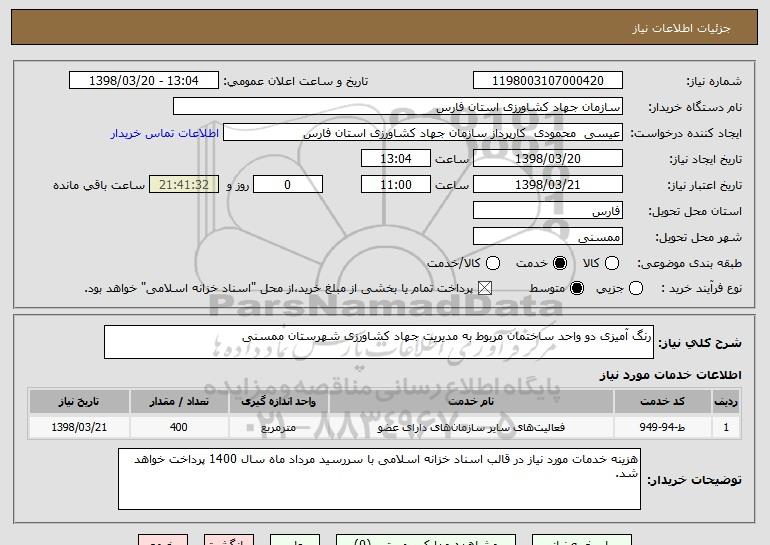This screenshot has width=770, height=545.
Task: Click the announcement datetime field 1398/03/20 - 13:04
Action: pos(144,81)
